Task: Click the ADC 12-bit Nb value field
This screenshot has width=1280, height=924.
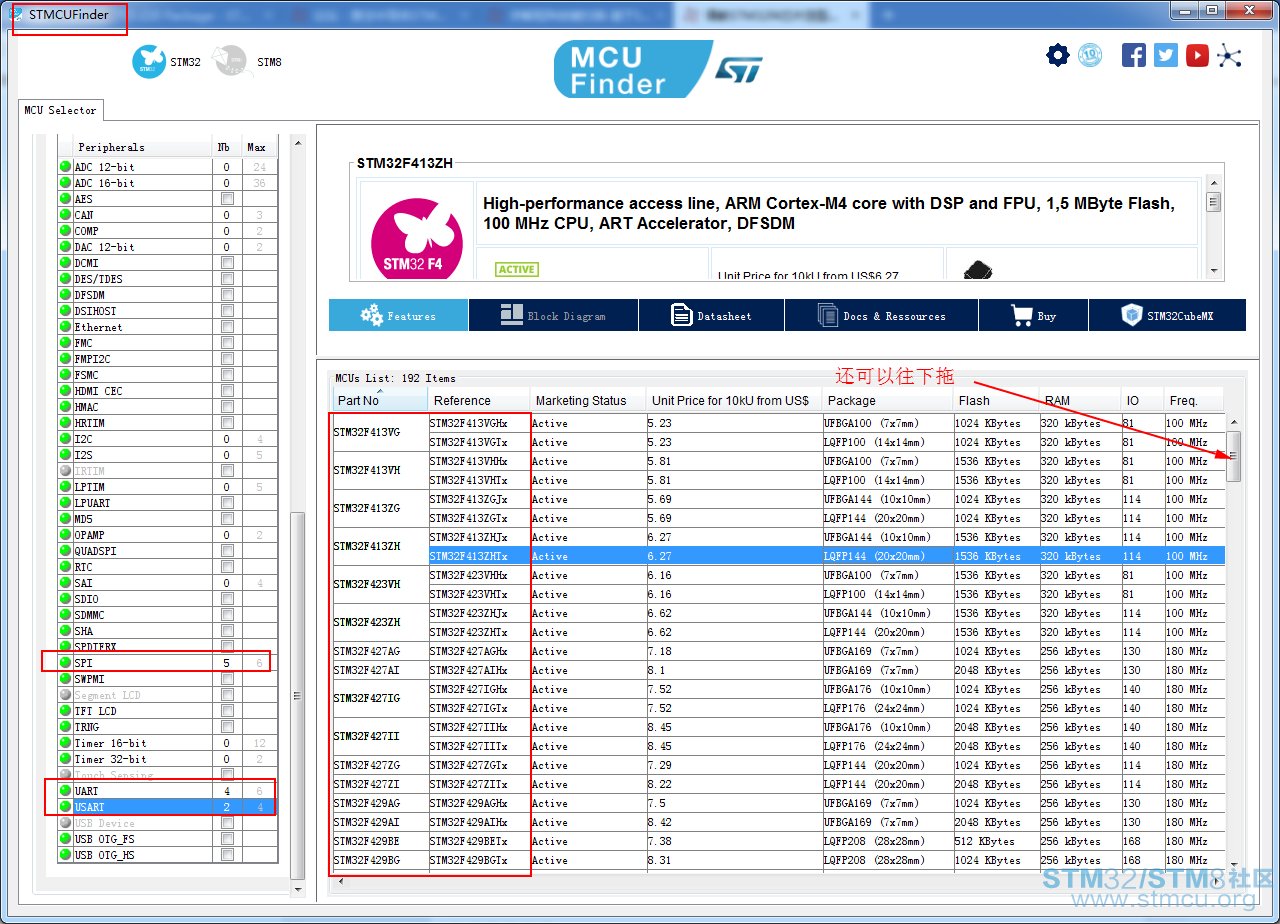Action: [227, 167]
